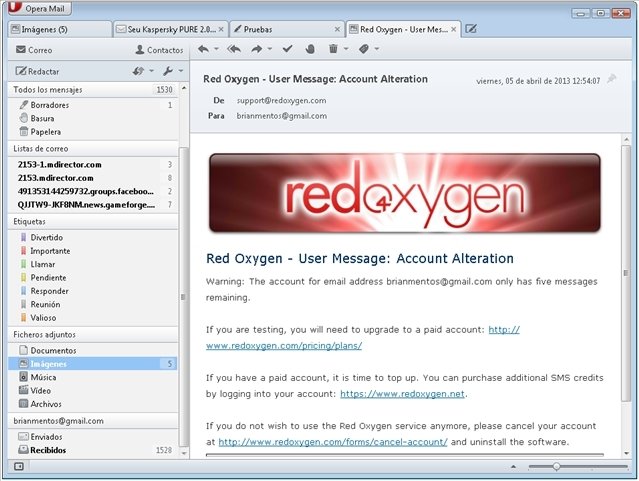This screenshot has width=639, height=481.
Task: Open the redoxygen.com pricing plans link
Action: (x=284, y=346)
